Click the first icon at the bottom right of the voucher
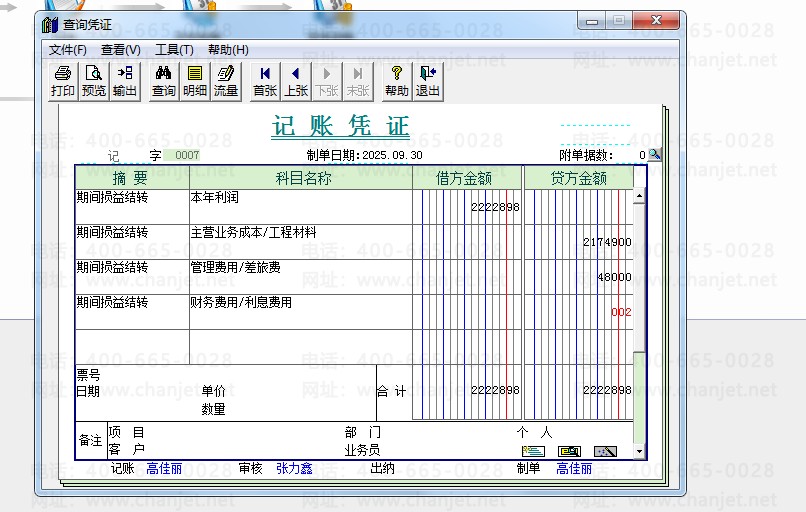806x512 pixels. [533, 451]
